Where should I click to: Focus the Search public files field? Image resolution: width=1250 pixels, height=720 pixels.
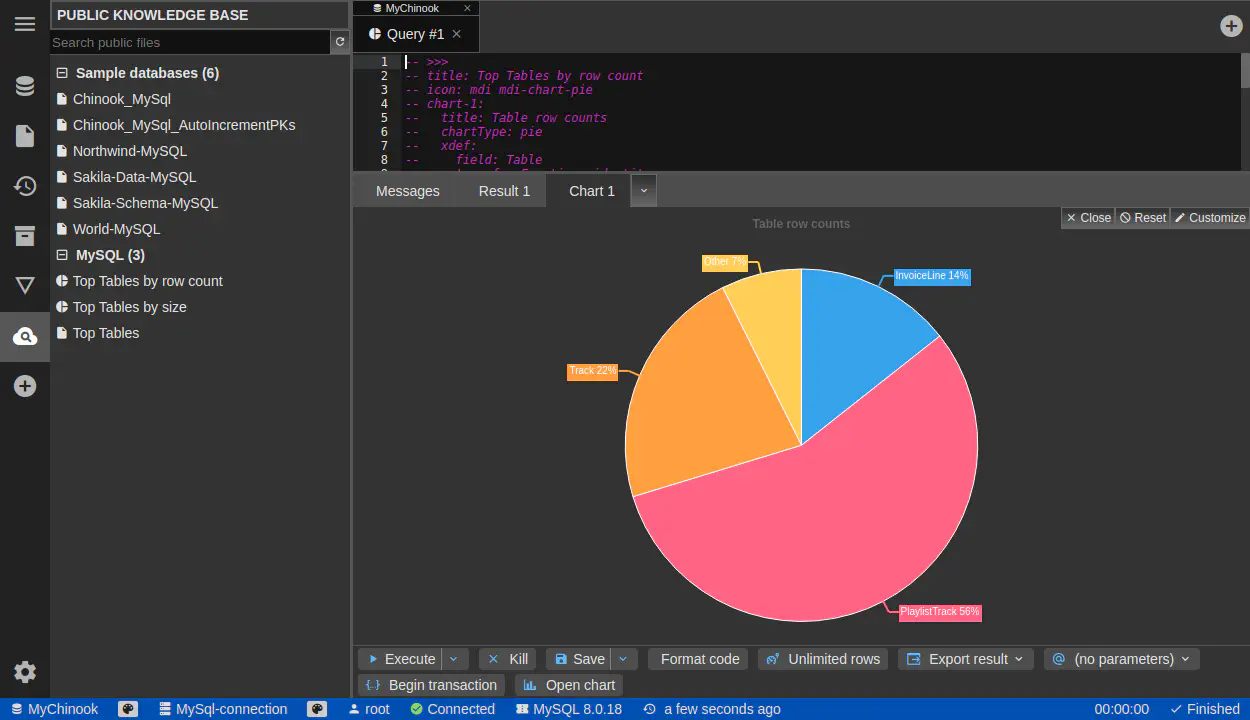pyautogui.click(x=190, y=42)
